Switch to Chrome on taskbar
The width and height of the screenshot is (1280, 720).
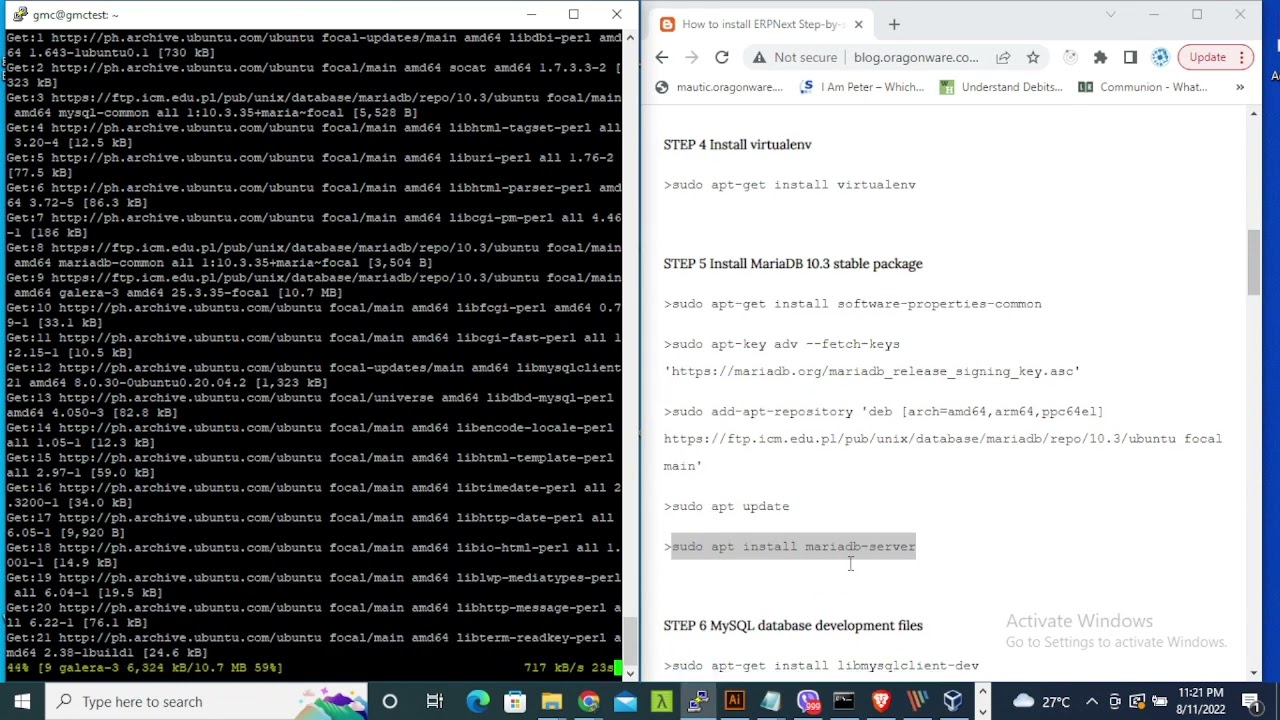[x=588, y=701]
